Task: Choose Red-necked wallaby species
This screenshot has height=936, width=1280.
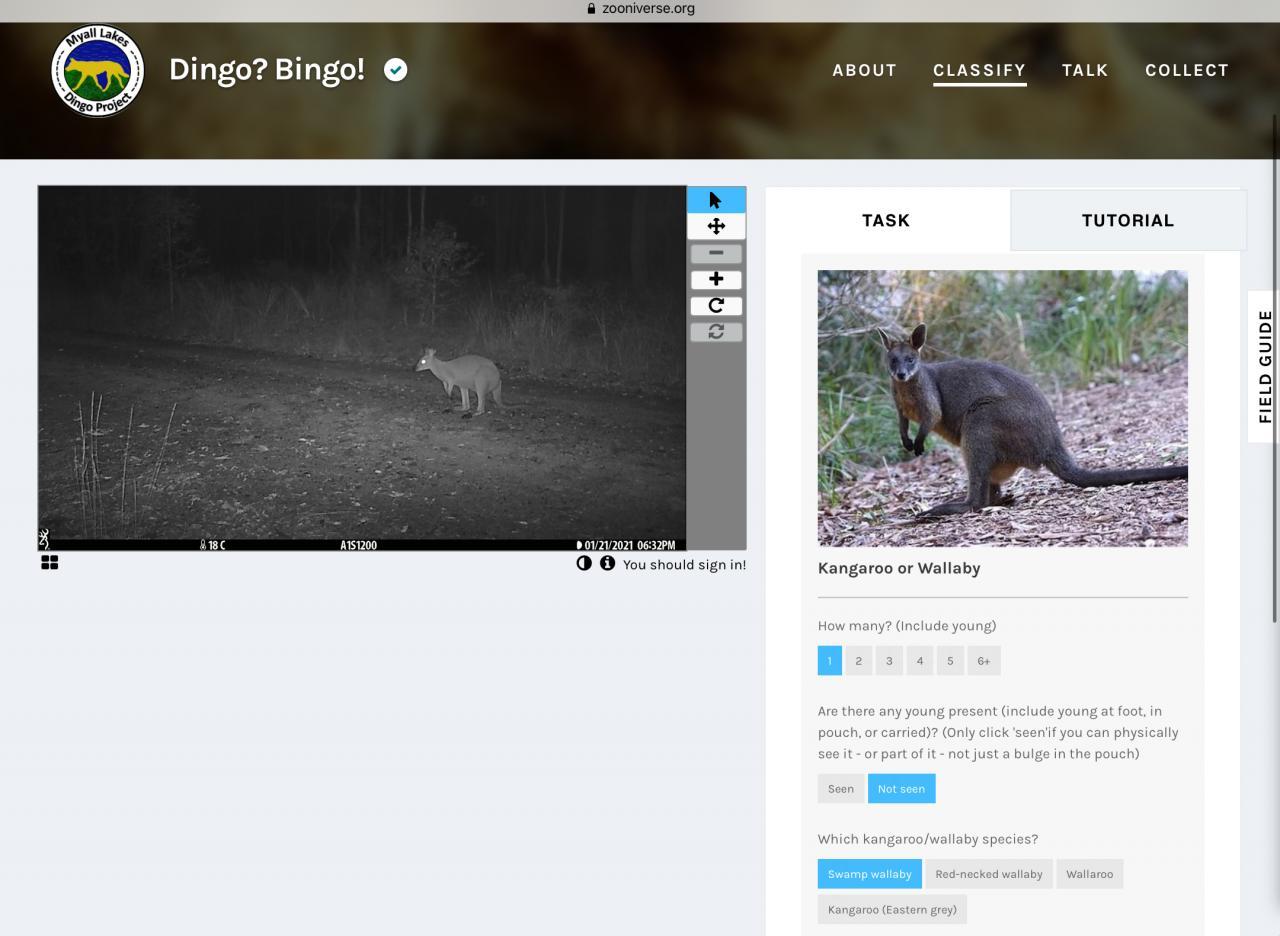Action: coord(989,874)
